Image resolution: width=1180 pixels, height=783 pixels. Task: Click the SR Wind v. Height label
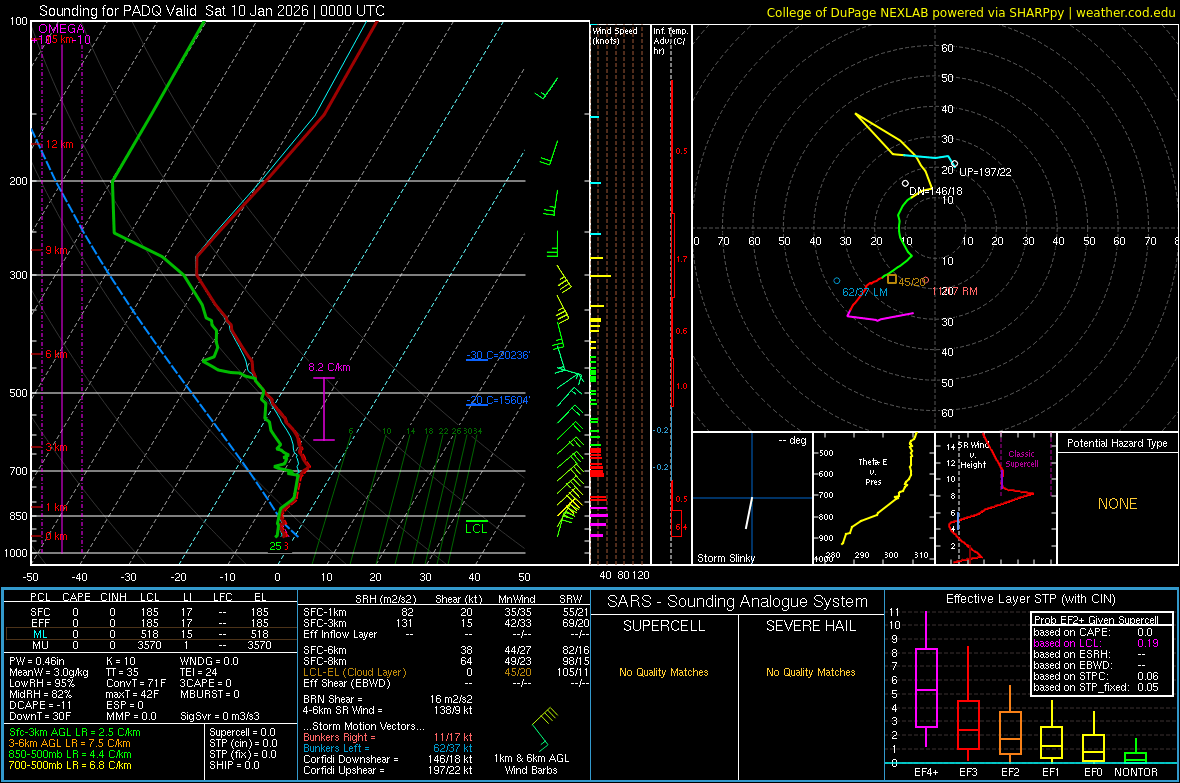[x=972, y=455]
